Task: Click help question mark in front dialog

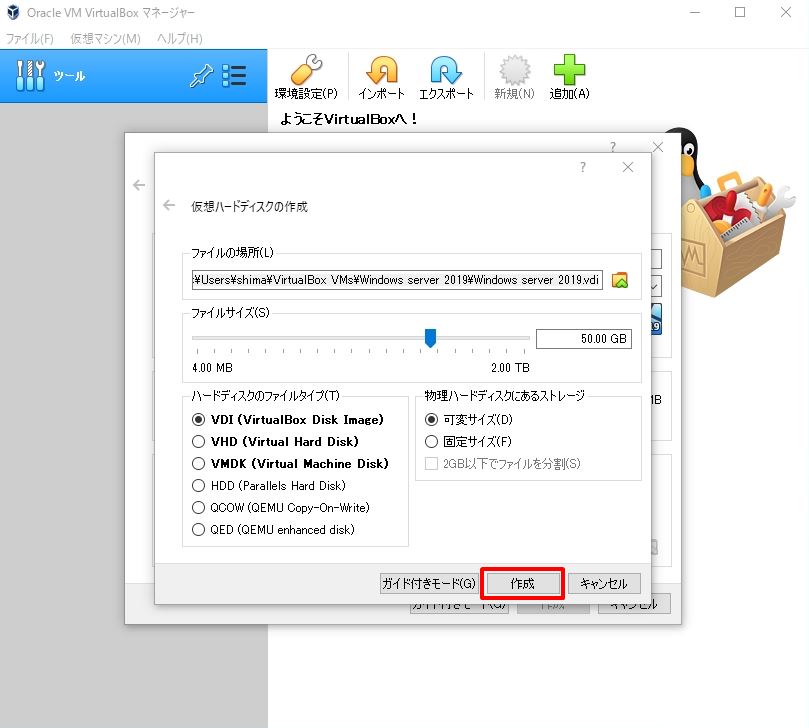Action: (583, 167)
